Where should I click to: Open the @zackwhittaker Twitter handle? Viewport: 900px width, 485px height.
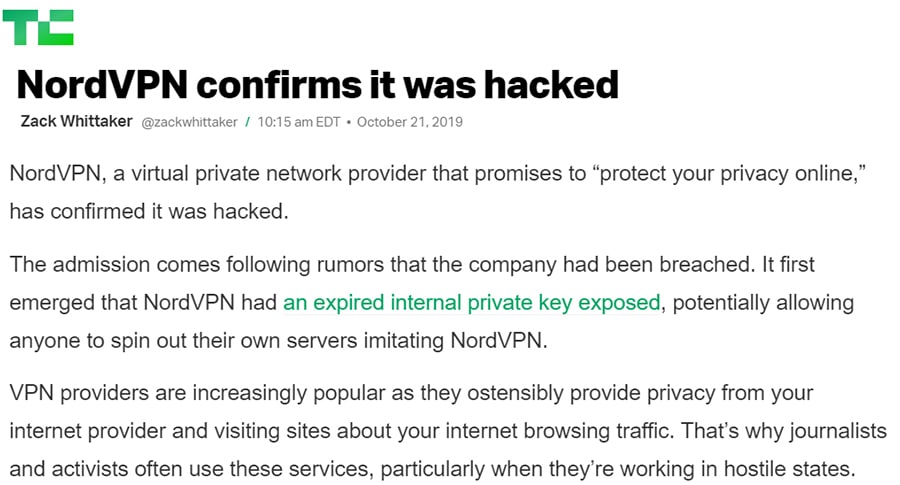point(189,123)
